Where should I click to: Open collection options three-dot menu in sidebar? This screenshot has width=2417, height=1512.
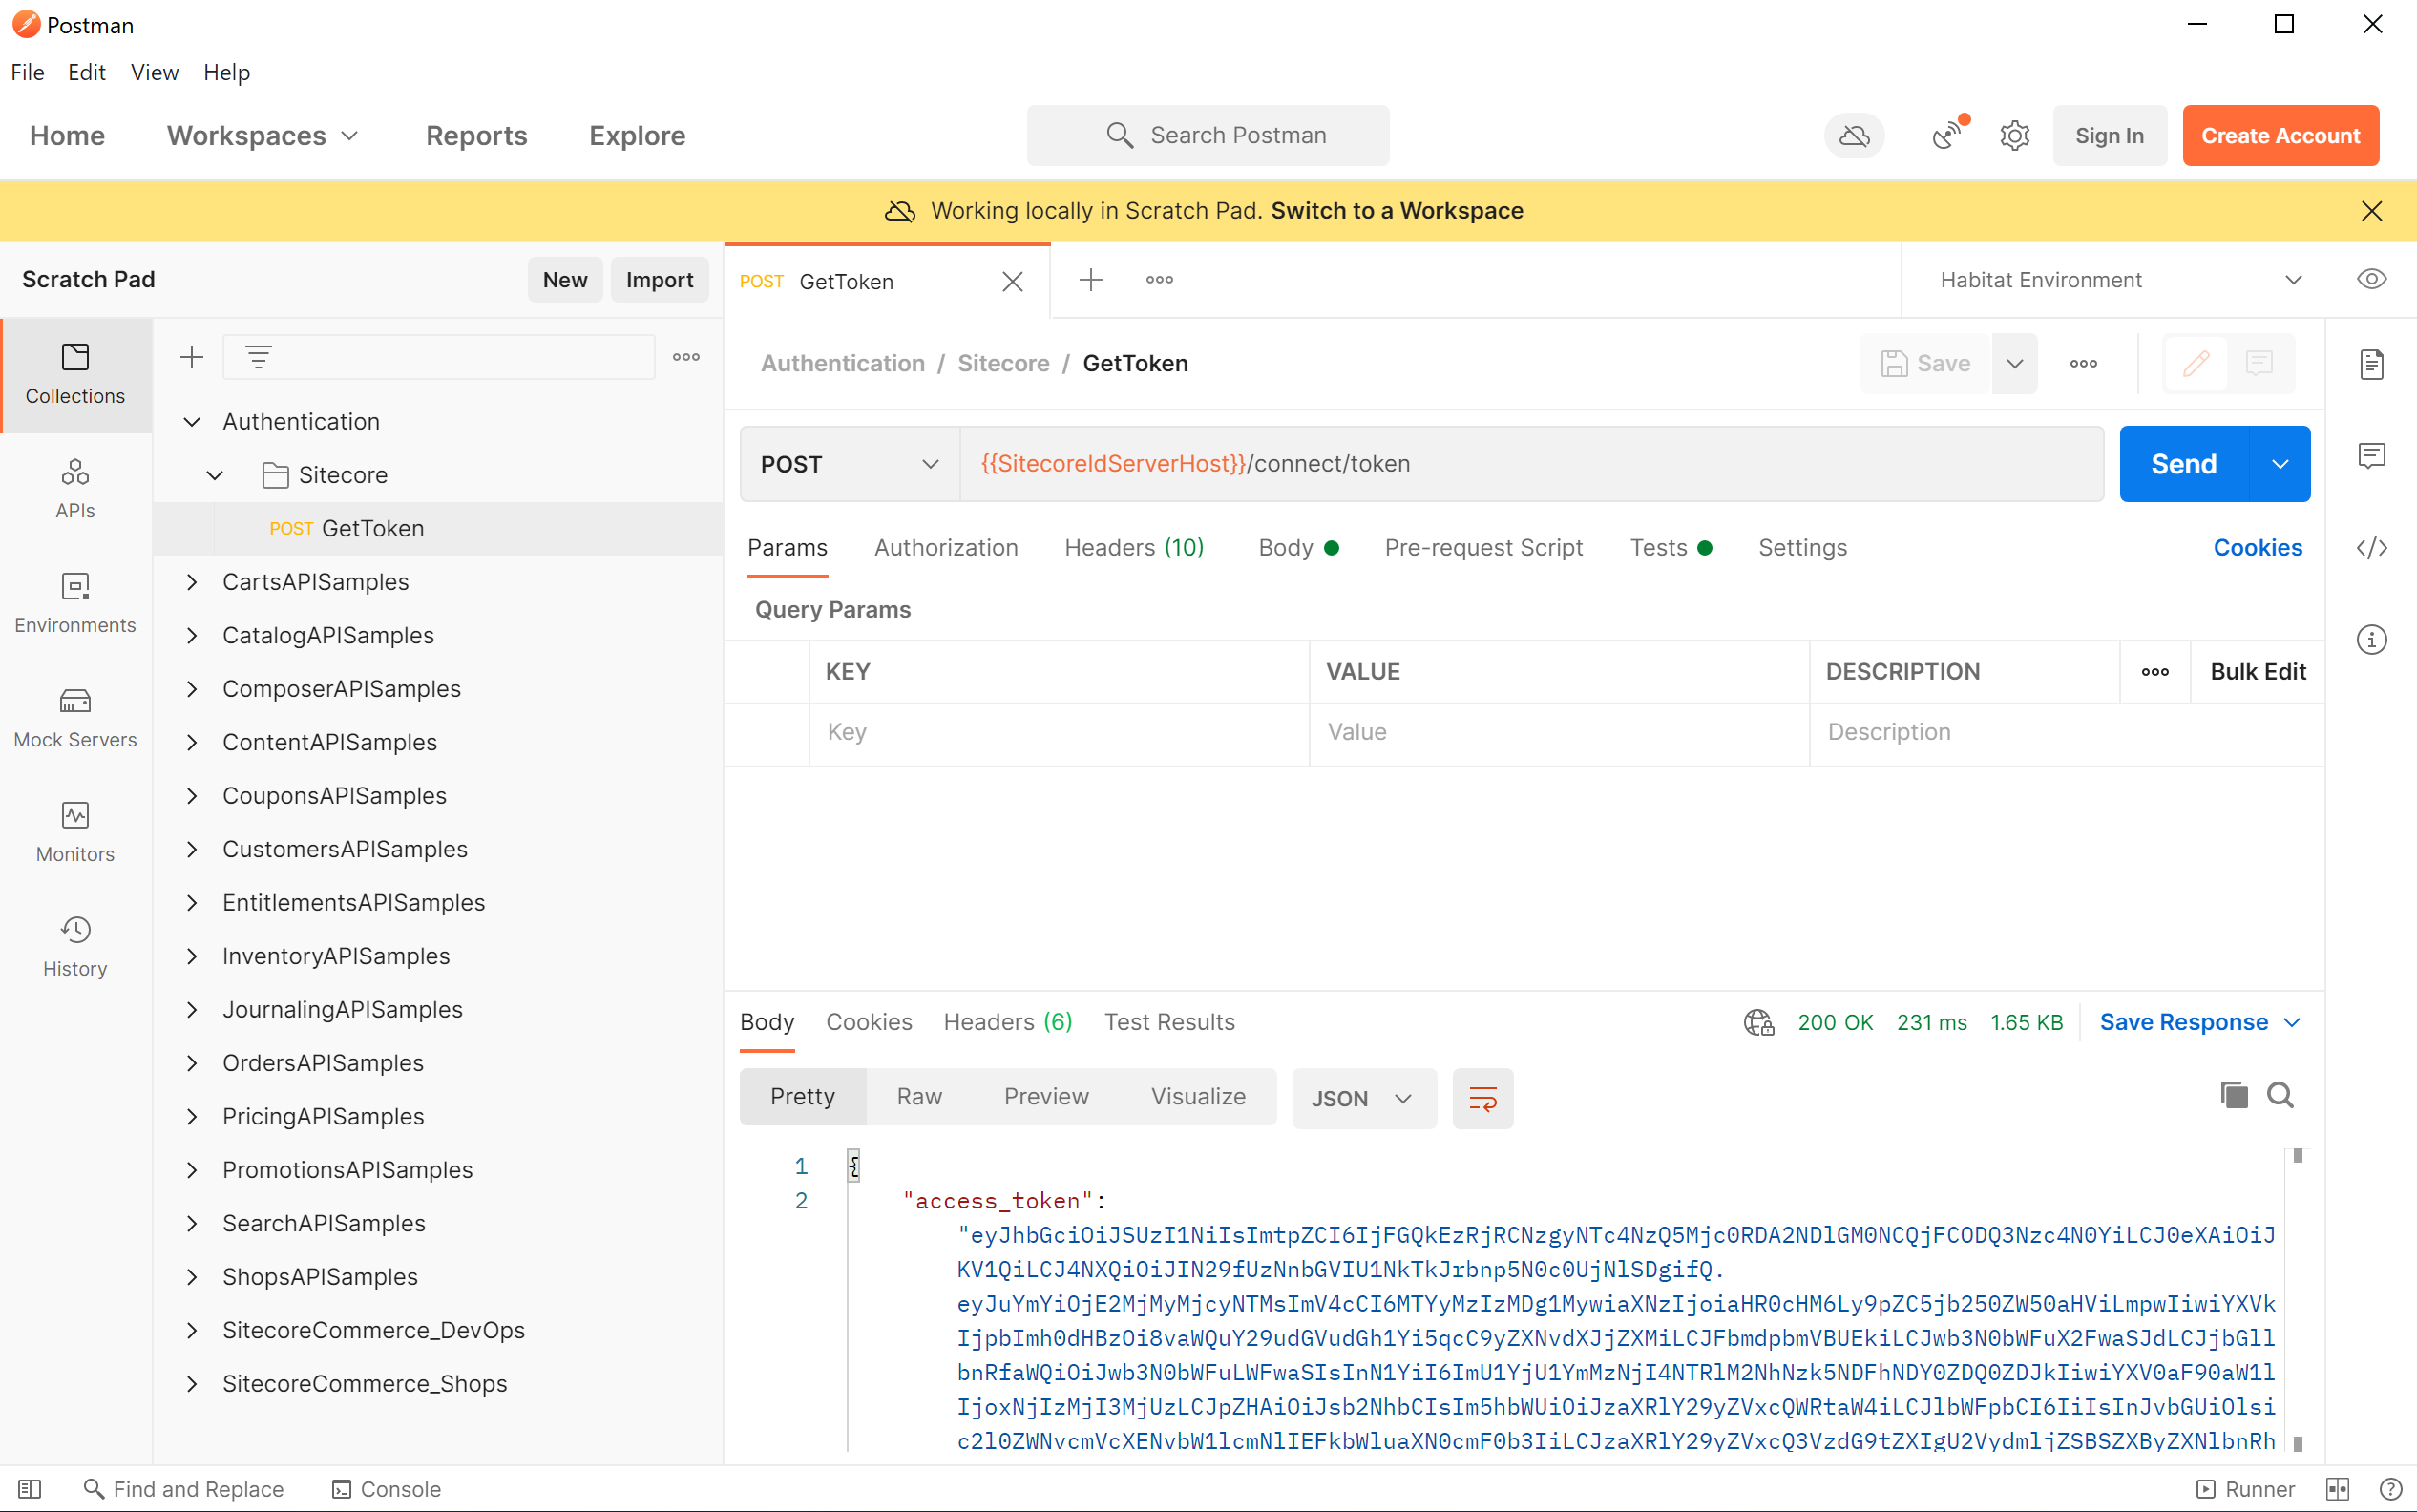click(x=686, y=357)
